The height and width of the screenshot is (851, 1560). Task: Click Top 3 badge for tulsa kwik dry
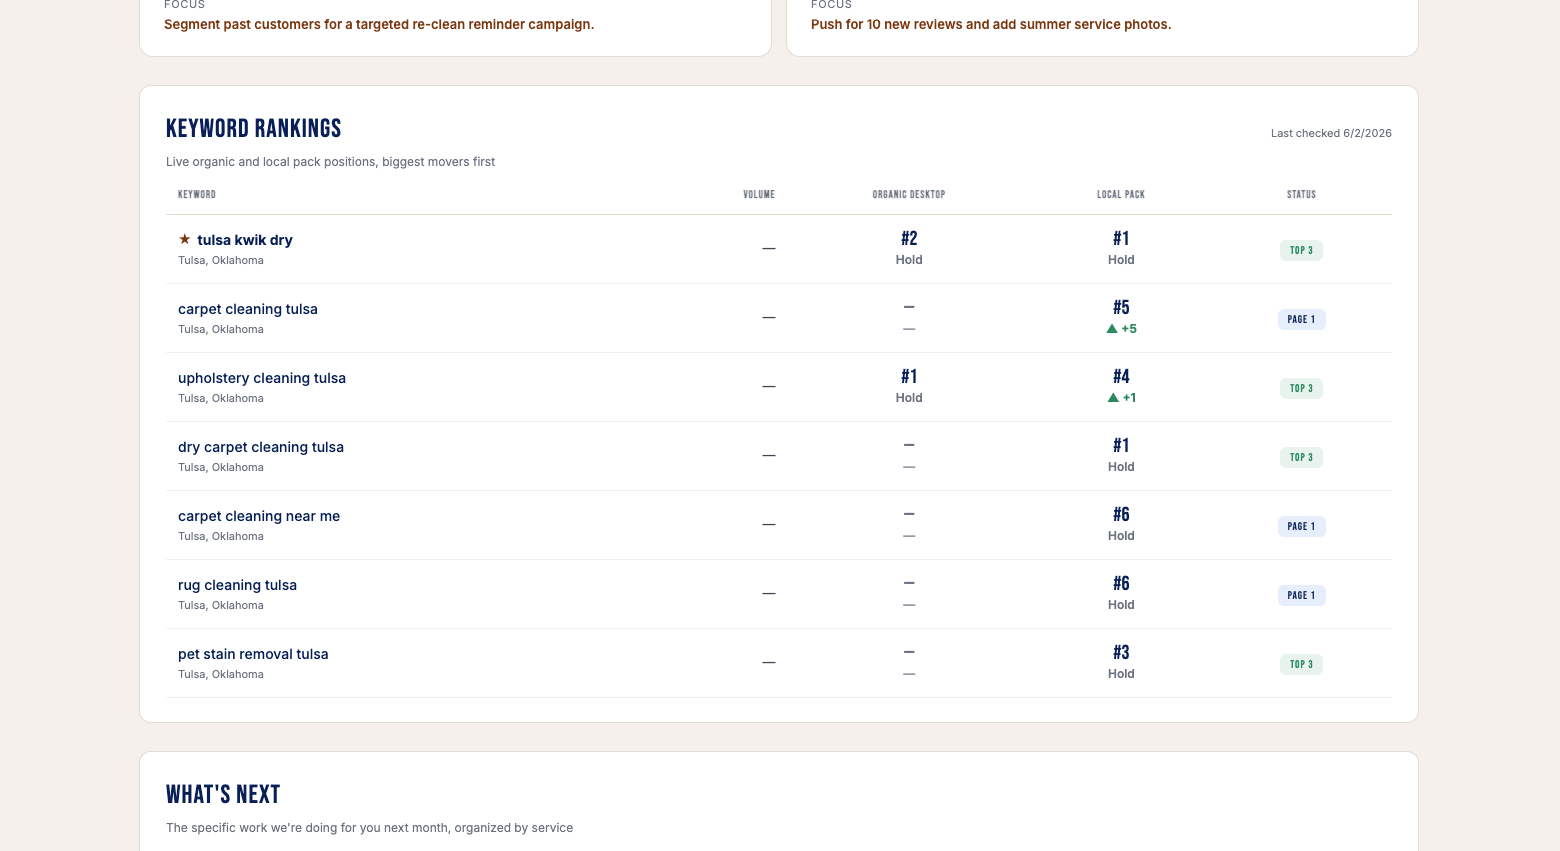[x=1301, y=250]
